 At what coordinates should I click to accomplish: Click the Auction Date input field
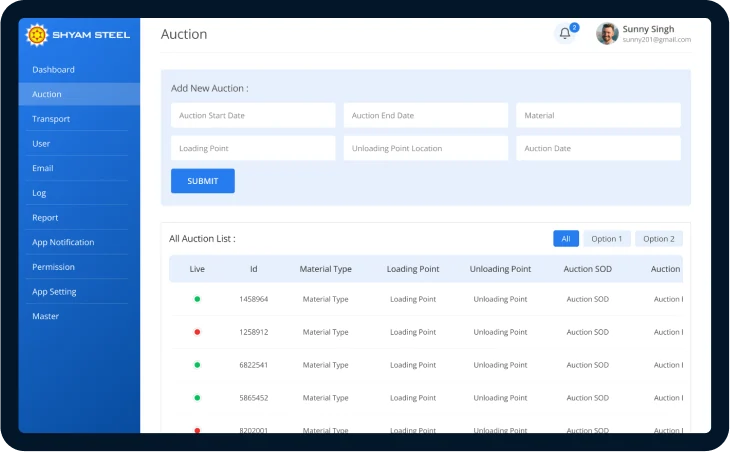[598, 148]
